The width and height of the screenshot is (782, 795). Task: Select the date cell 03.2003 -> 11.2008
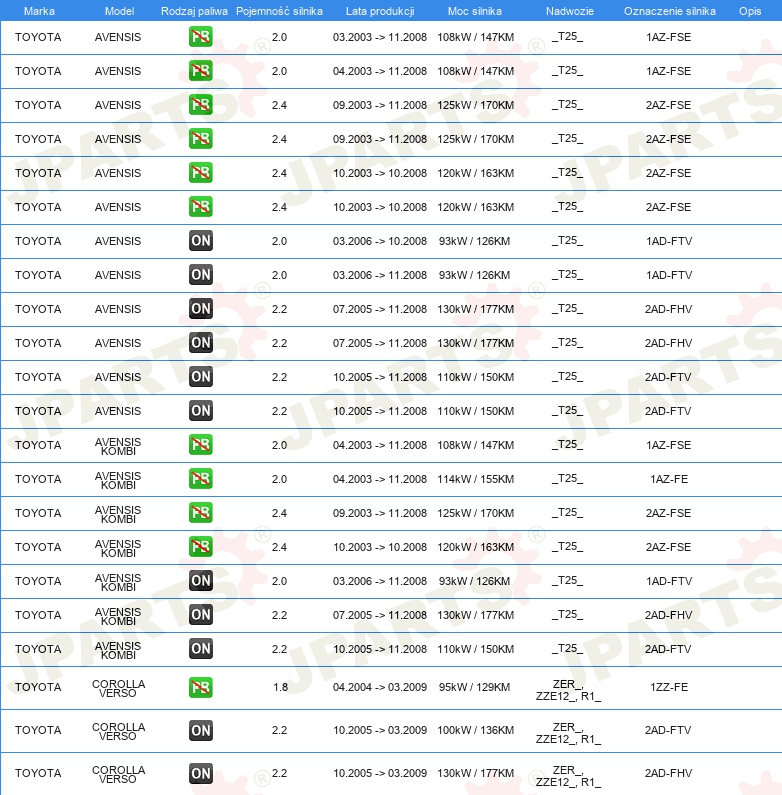coord(380,37)
